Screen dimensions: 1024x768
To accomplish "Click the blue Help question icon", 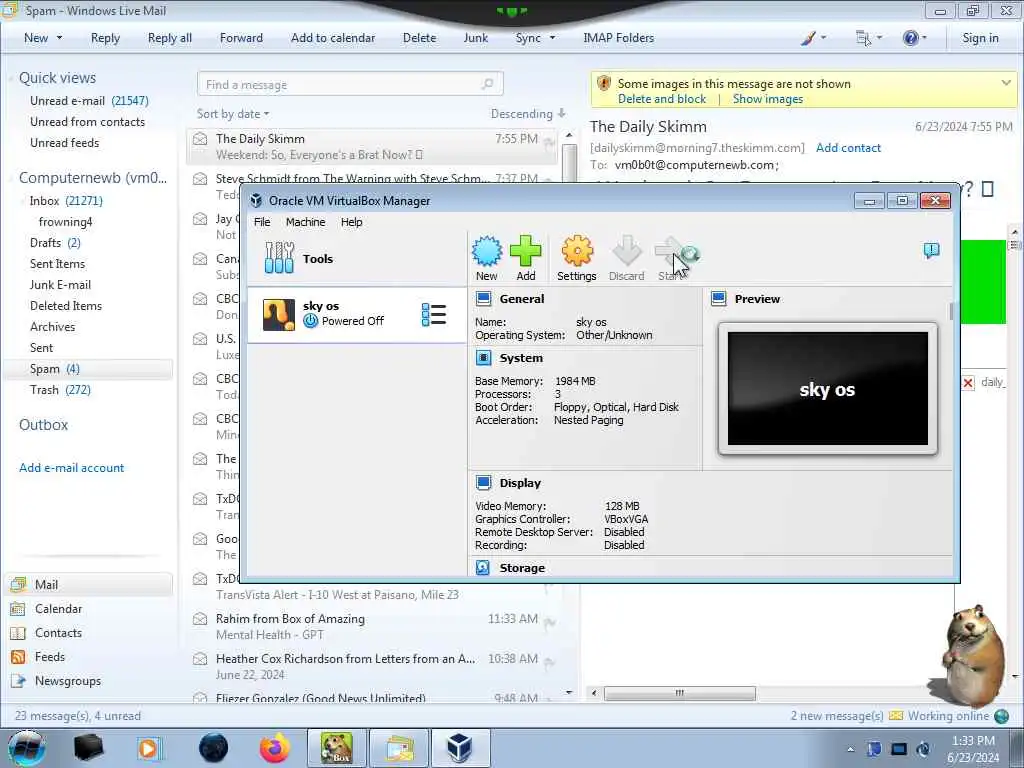I will coord(910,38).
